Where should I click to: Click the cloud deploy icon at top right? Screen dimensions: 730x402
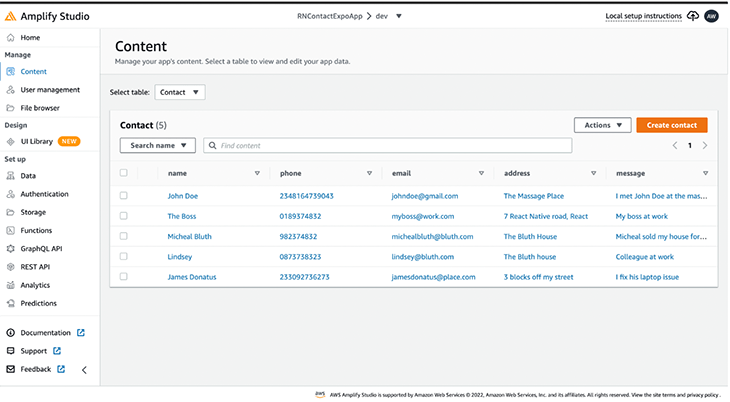(693, 16)
